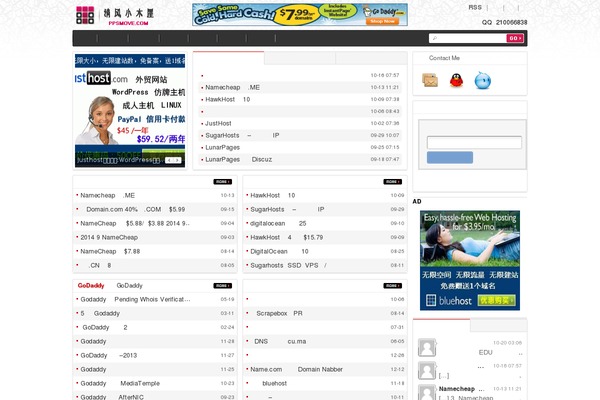Click the slideshow previous arrow
This screenshot has height=400, width=600.
[x=169, y=160]
